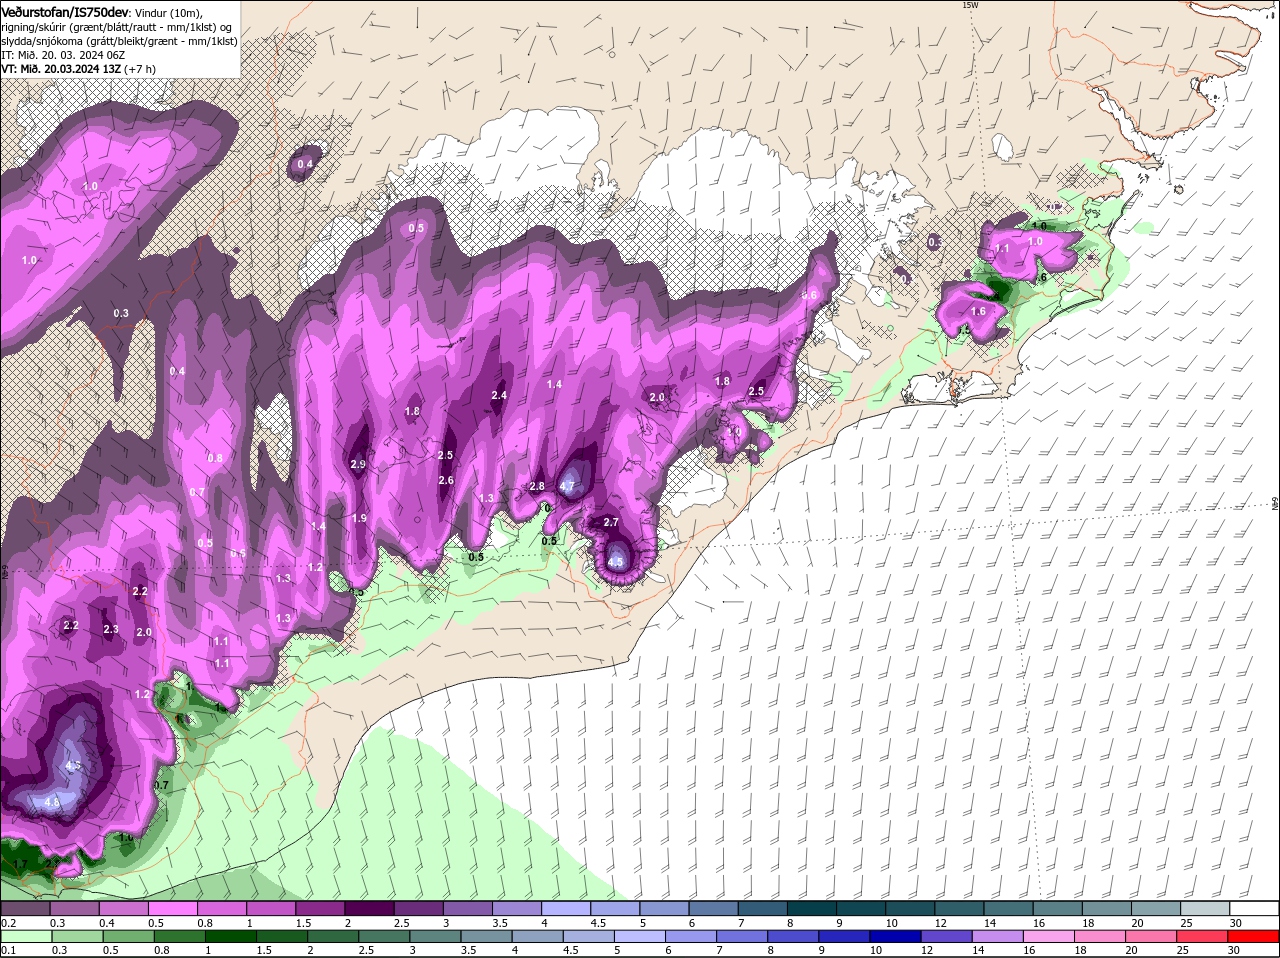Click the 2.7 value on the map
The image size is (1280, 958).
pos(612,523)
